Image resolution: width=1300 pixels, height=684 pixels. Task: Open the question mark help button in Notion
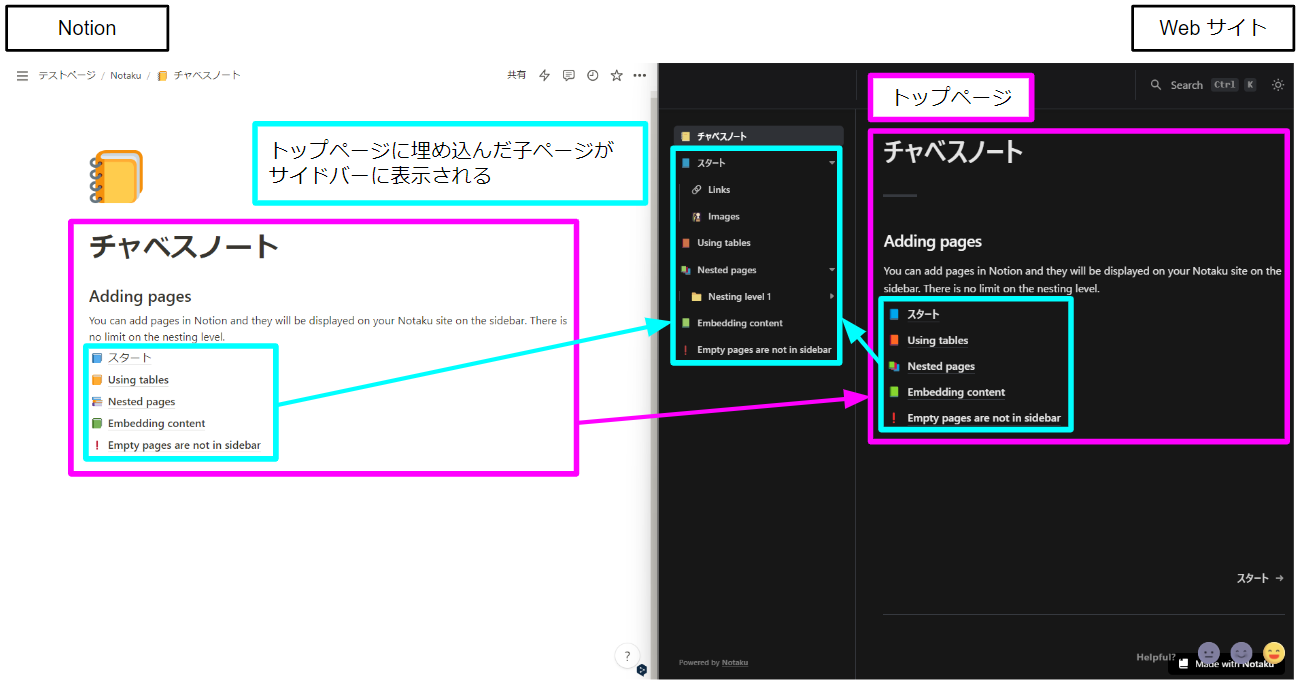click(627, 656)
